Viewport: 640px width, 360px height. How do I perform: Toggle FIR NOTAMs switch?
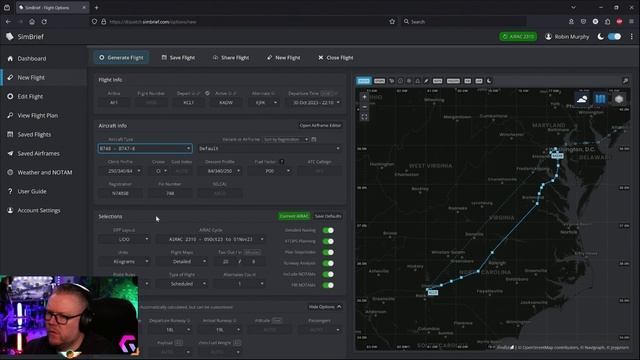coord(328,285)
